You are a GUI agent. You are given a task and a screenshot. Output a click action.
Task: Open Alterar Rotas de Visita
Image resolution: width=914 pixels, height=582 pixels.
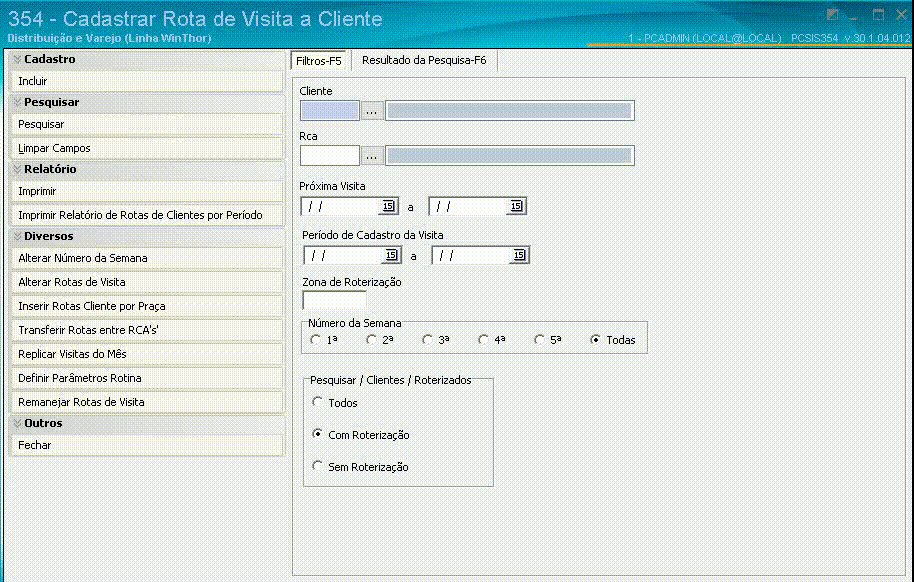pyautogui.click(x=147, y=282)
